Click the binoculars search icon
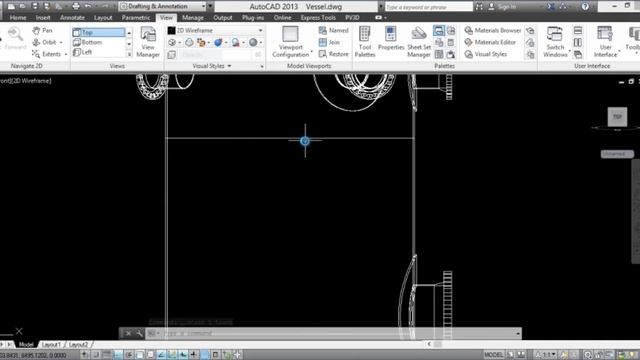Screen dimensions: 640x360 coord(479,7)
